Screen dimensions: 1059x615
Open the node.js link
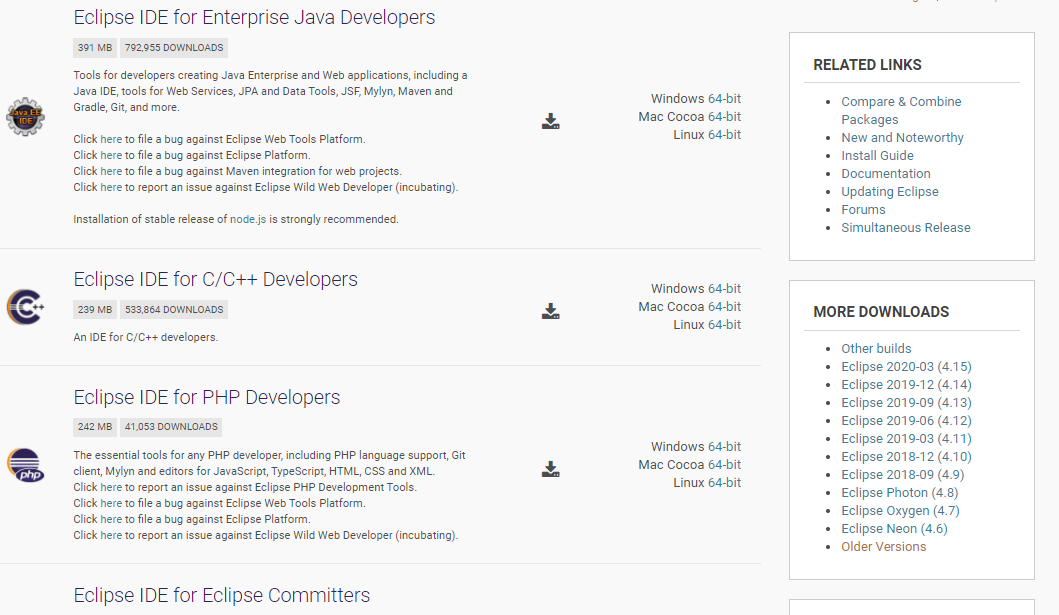pos(248,219)
